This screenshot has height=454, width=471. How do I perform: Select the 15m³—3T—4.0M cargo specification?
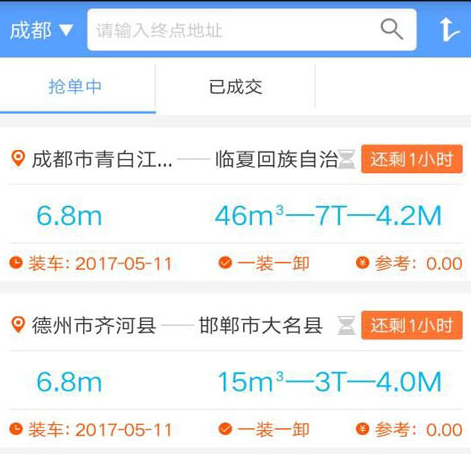pyautogui.click(x=329, y=382)
